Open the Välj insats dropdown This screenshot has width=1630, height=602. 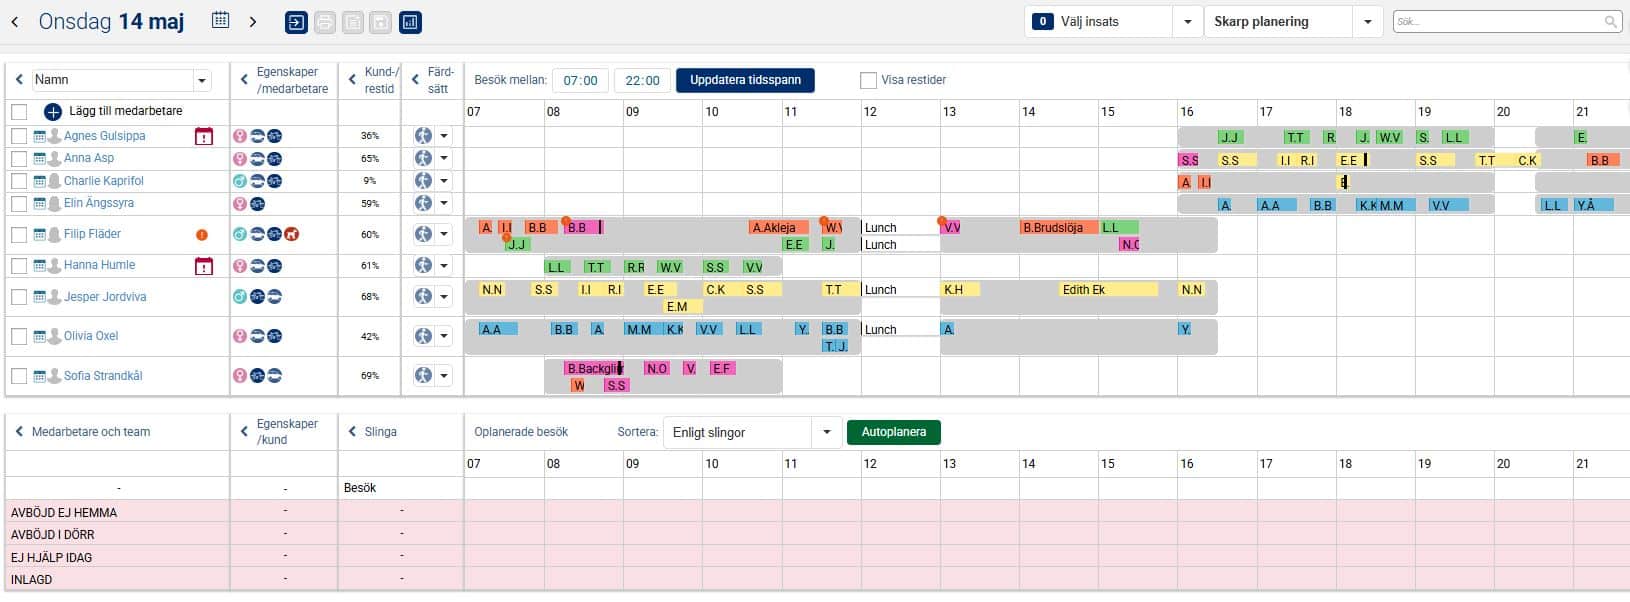[x=1187, y=22]
